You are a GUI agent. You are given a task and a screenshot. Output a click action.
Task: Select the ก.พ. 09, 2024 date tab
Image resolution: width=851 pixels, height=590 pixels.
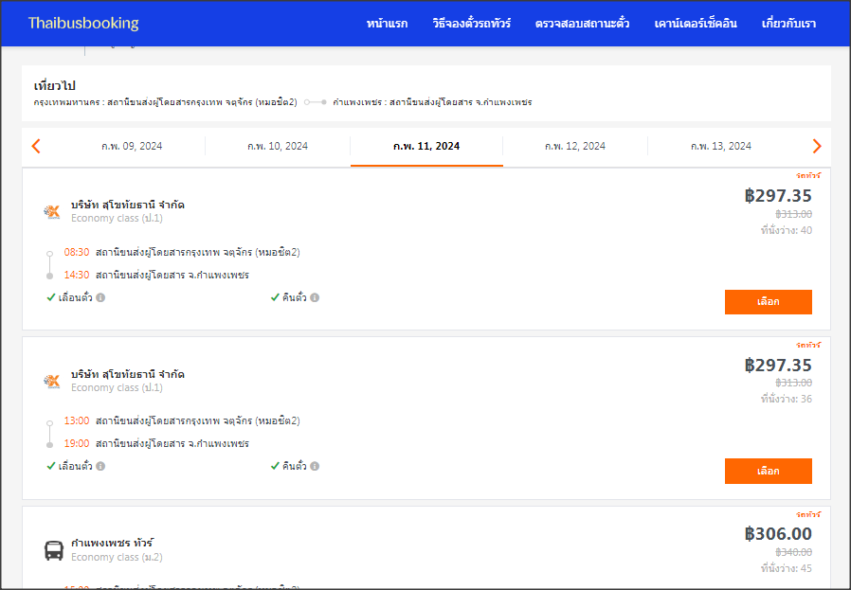132,146
